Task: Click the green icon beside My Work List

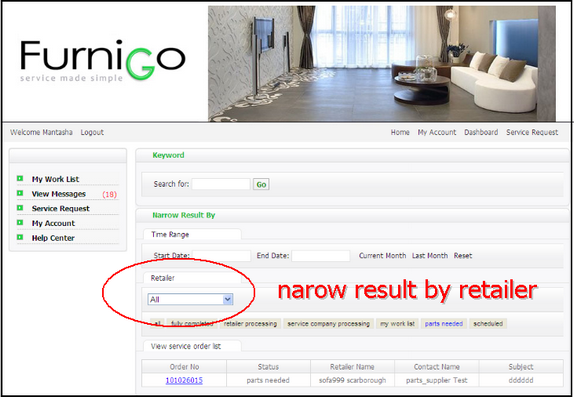Action: pos(20,179)
